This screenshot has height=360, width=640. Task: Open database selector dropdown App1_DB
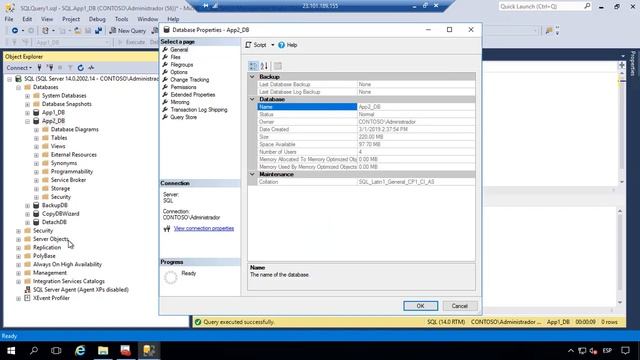click(x=73, y=42)
